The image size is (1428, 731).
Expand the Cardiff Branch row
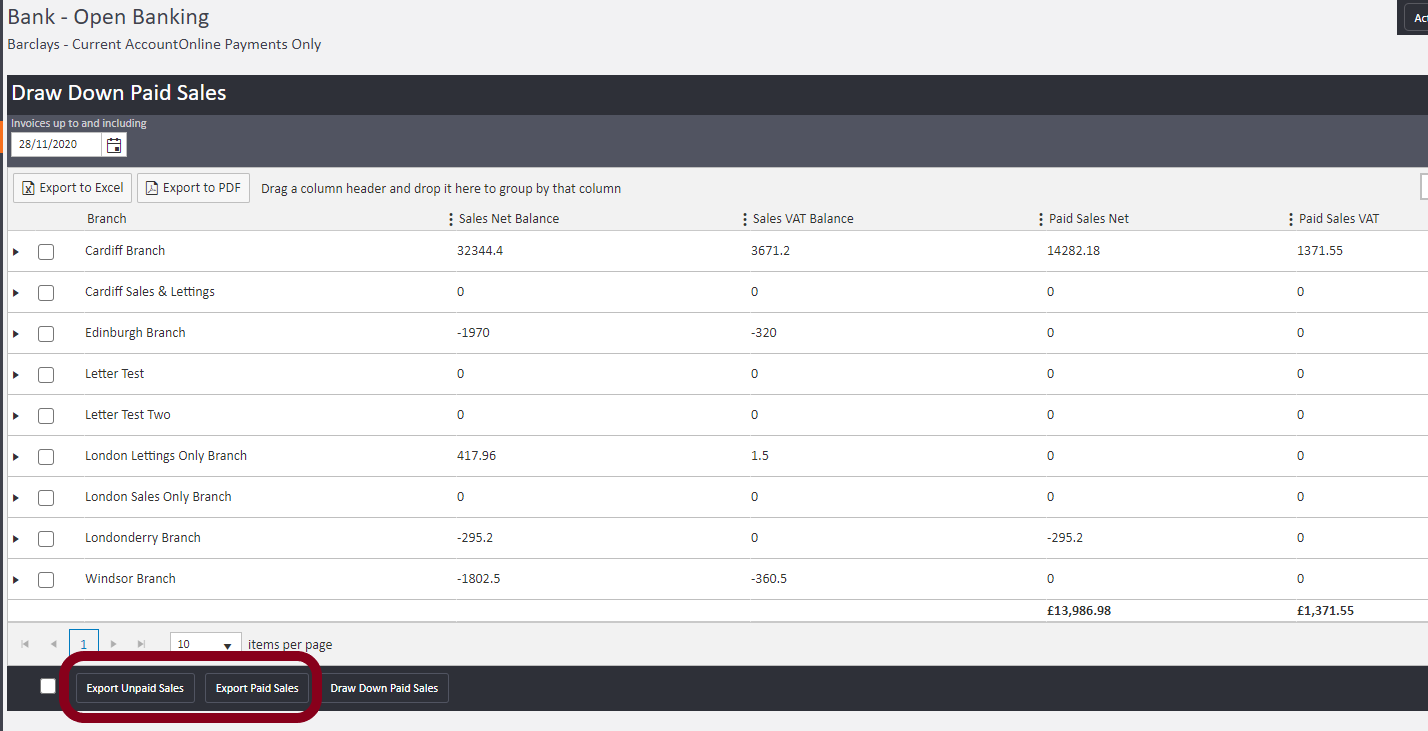pos(16,252)
